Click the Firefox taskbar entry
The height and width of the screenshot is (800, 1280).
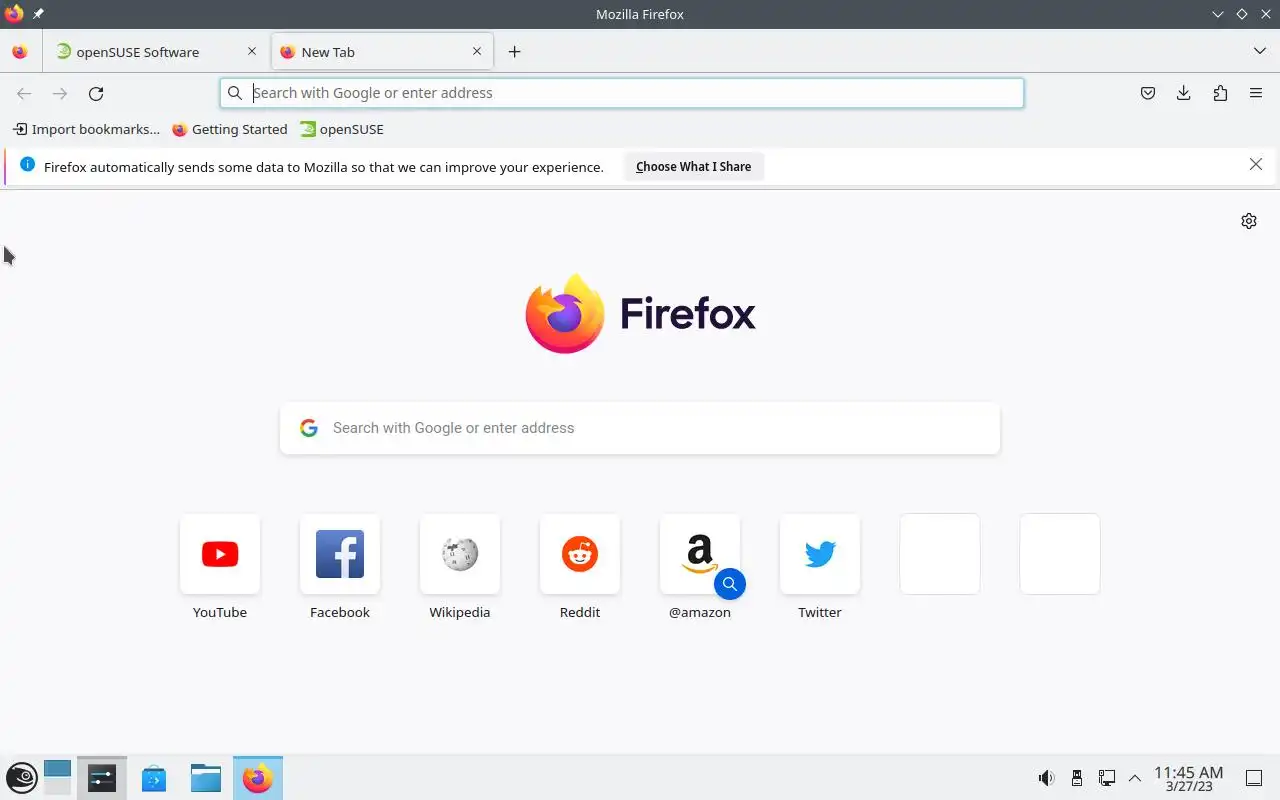(258, 778)
